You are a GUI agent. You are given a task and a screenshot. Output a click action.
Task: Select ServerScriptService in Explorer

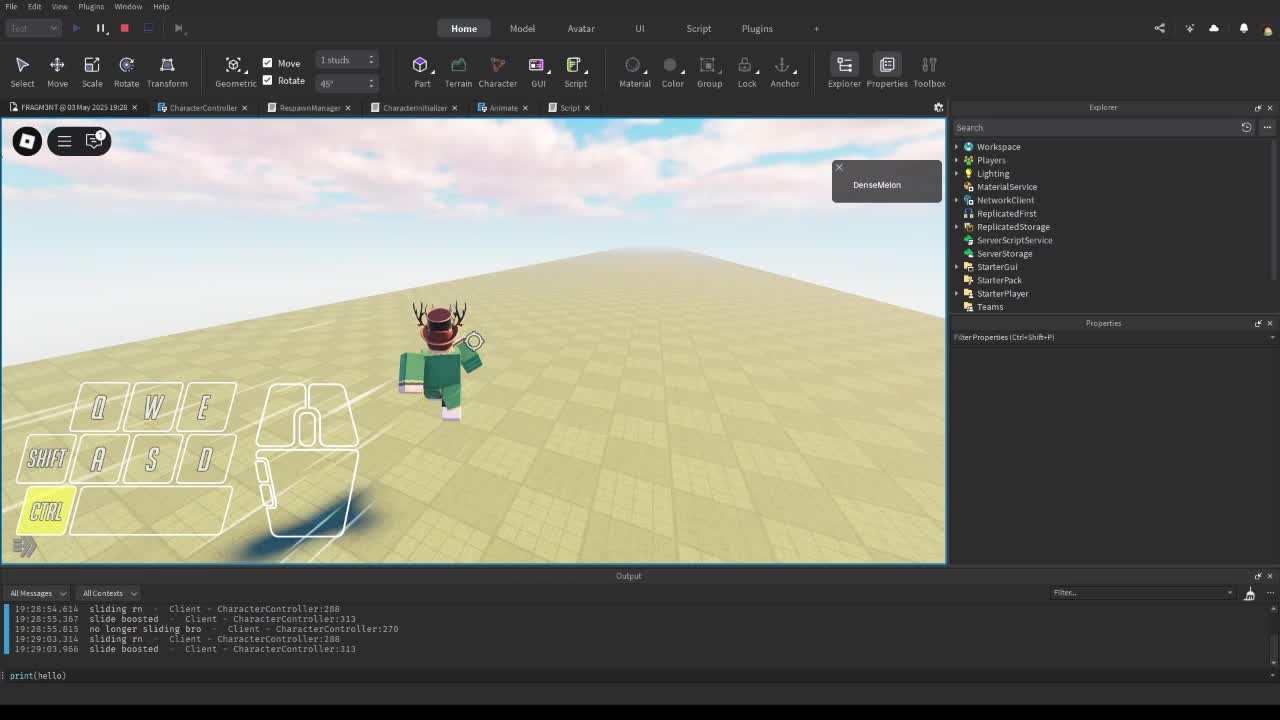pos(1014,240)
